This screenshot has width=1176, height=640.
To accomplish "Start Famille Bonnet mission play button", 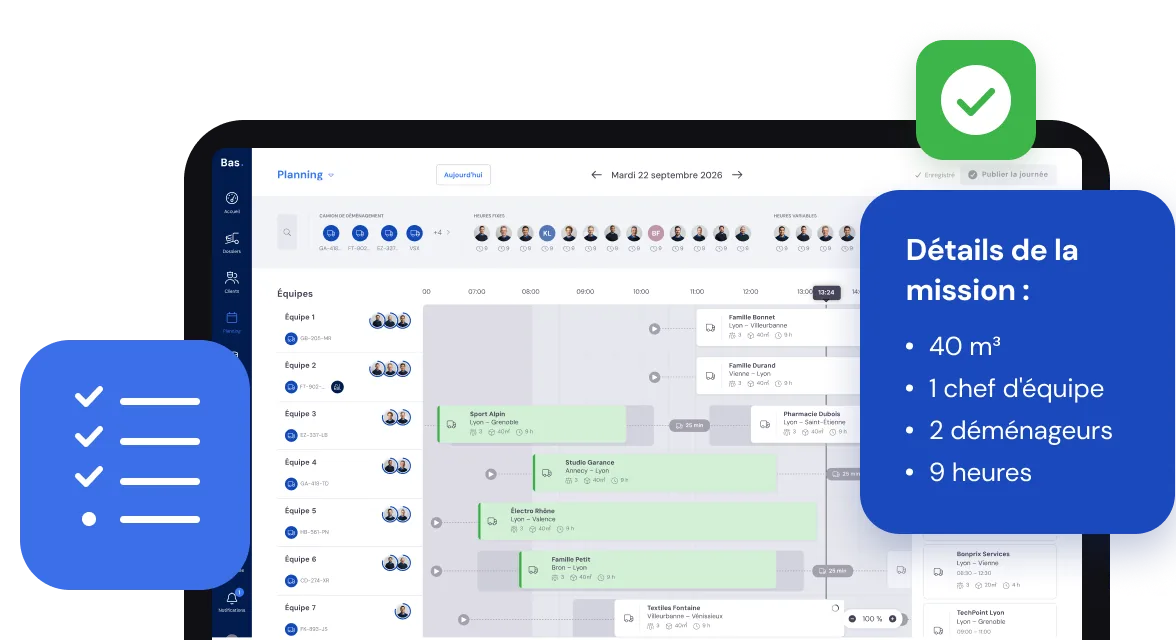I will click(655, 329).
